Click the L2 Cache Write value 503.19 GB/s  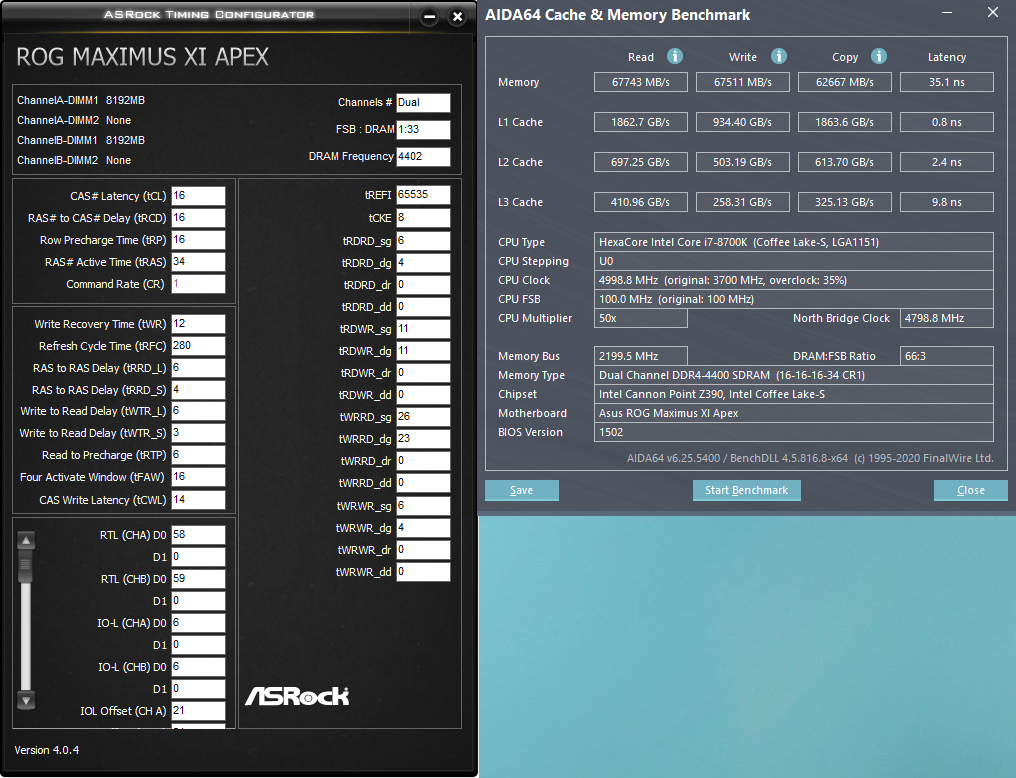click(x=743, y=162)
